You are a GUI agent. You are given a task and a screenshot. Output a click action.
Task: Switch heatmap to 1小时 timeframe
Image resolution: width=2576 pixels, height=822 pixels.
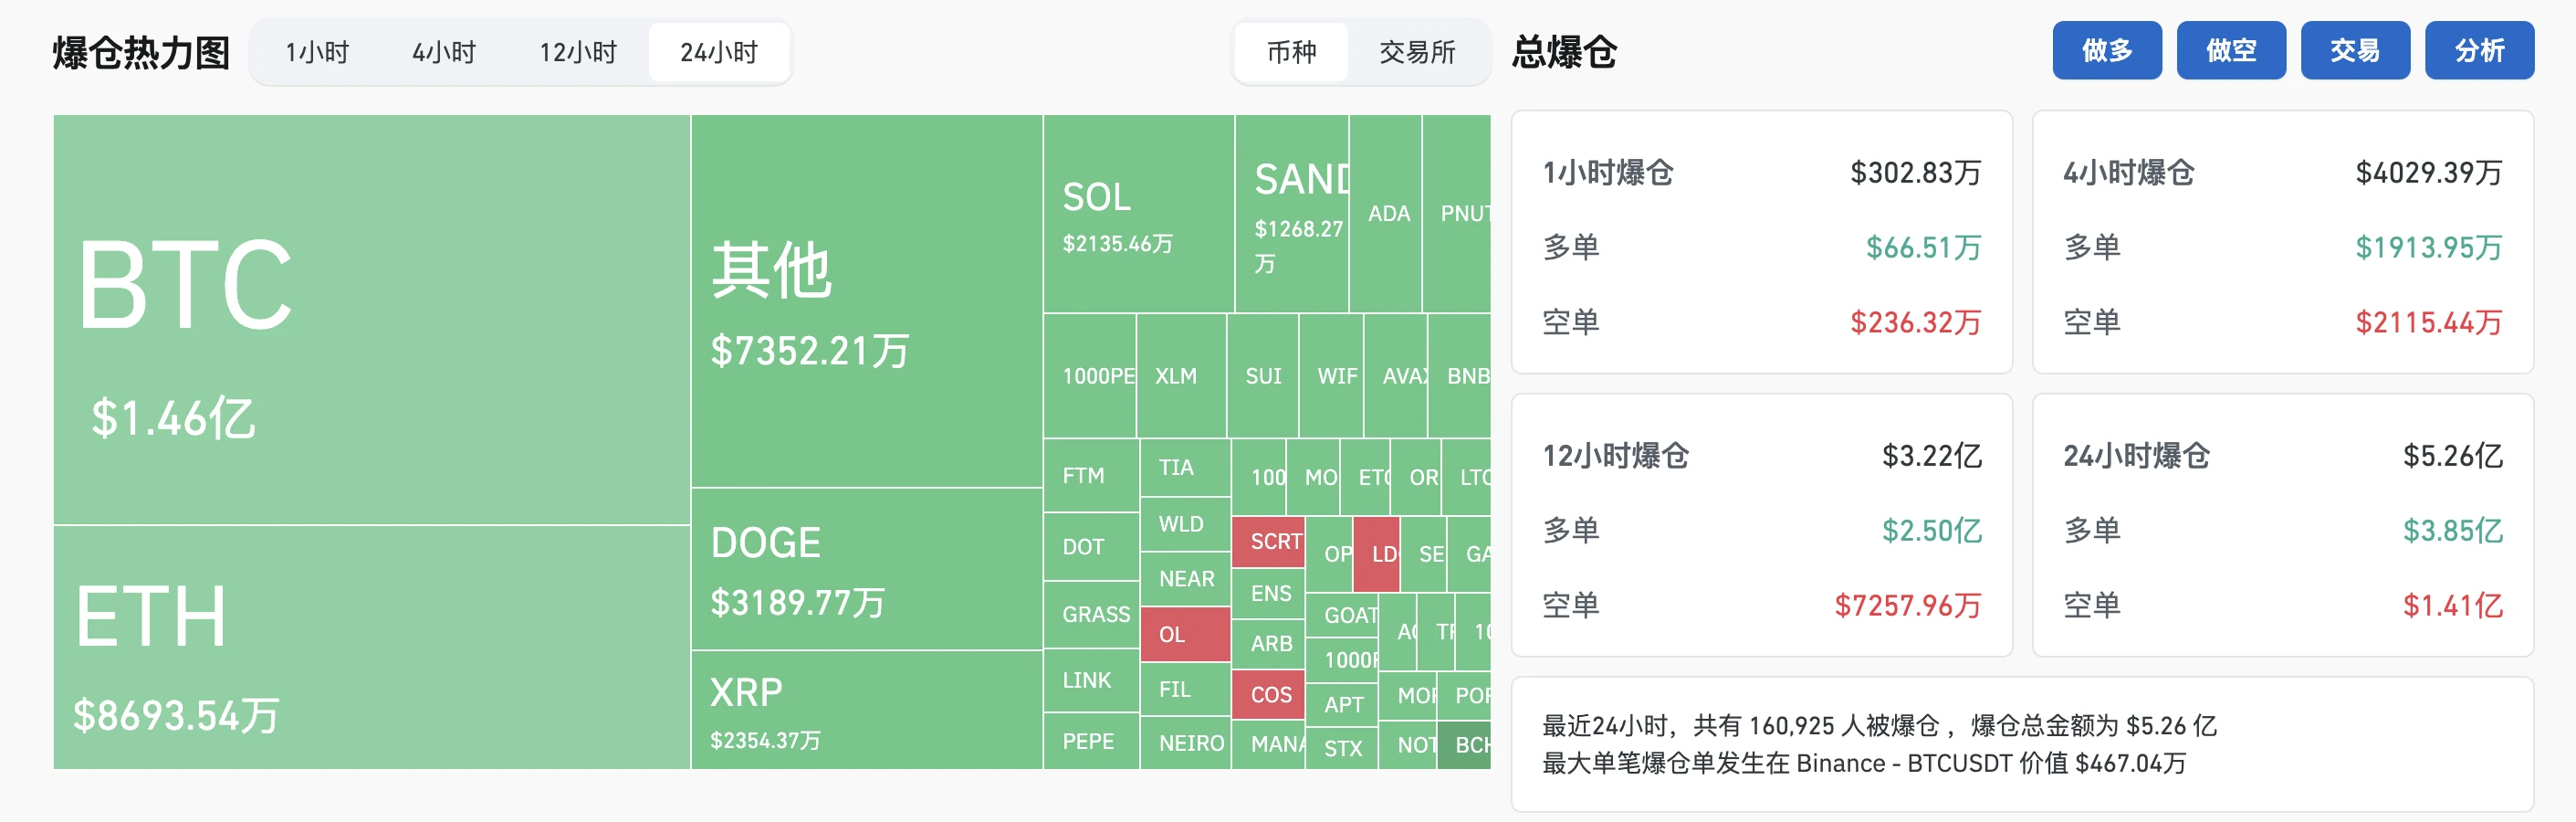317,52
